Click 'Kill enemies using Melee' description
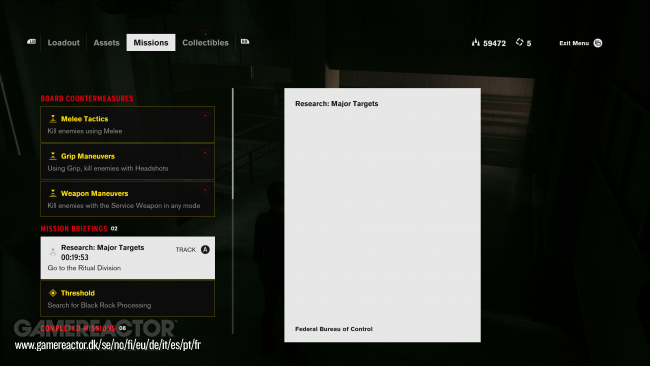 (85, 131)
